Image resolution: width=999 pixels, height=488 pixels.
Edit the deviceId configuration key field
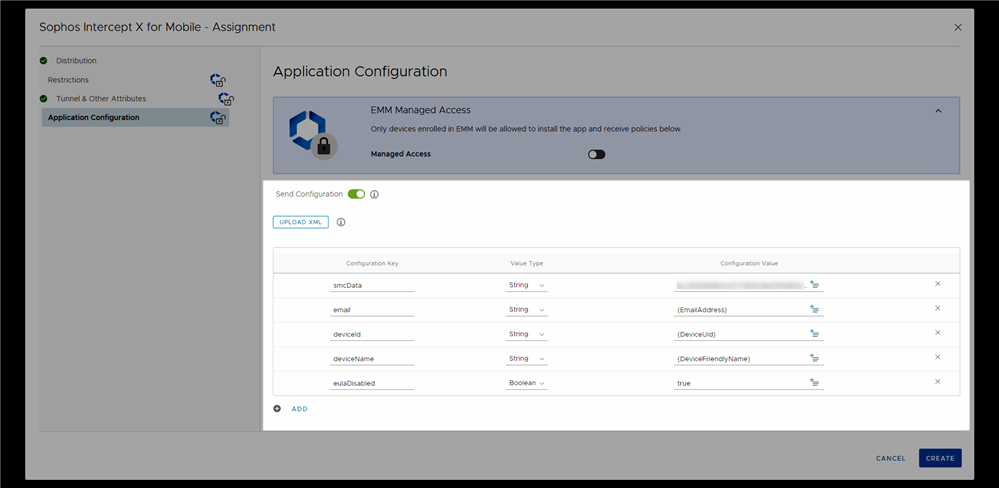(372, 334)
